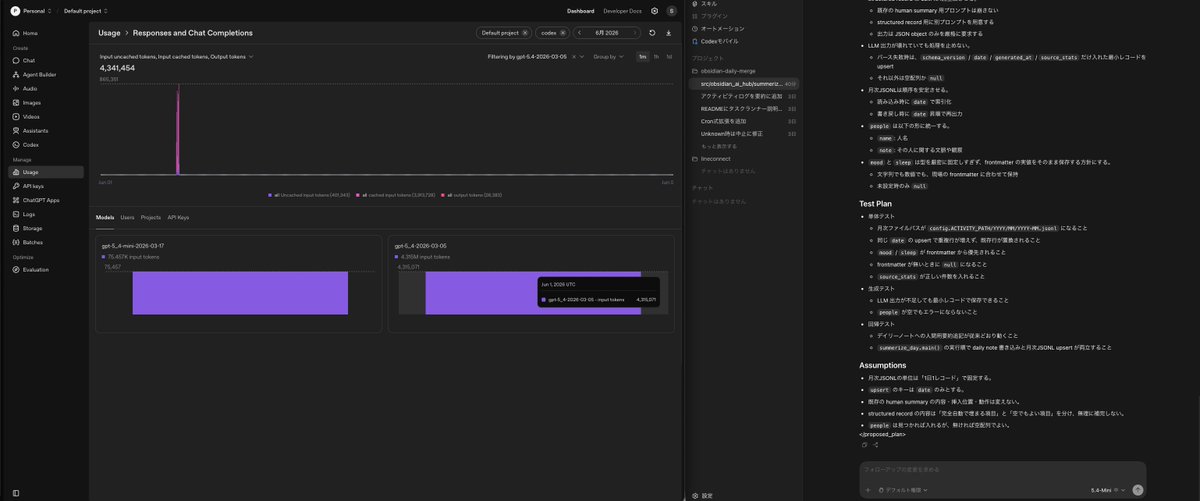Go to the previous month
The image size is (1200, 501).
coord(580,33)
